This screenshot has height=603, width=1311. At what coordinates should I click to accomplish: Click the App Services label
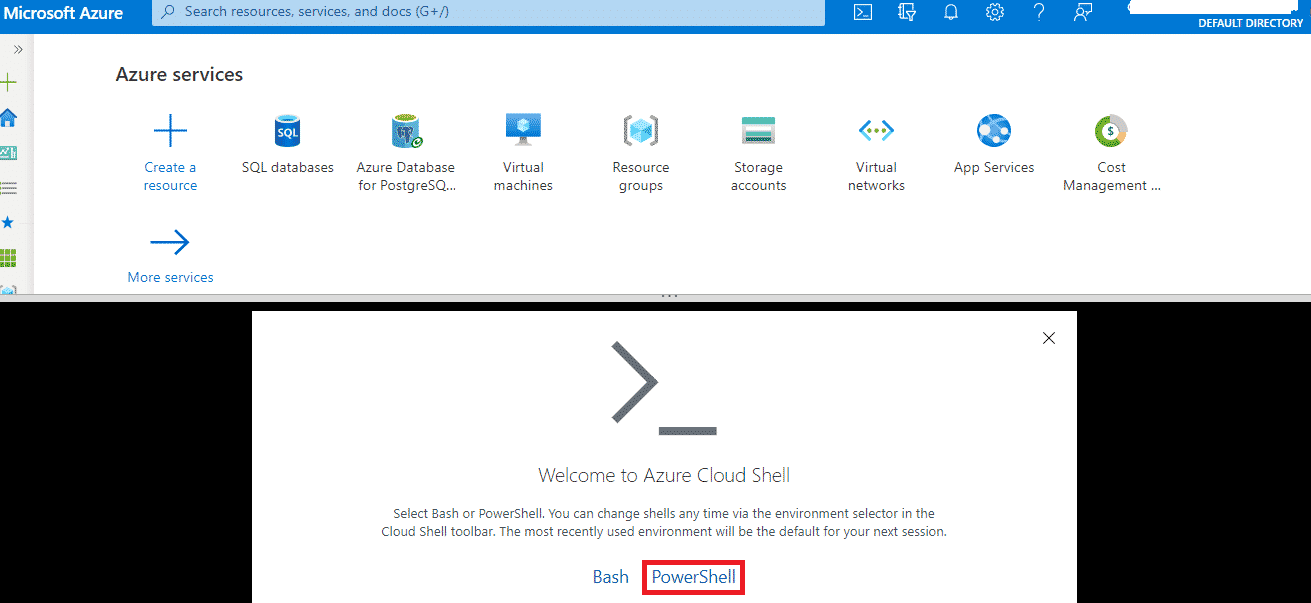coord(994,167)
